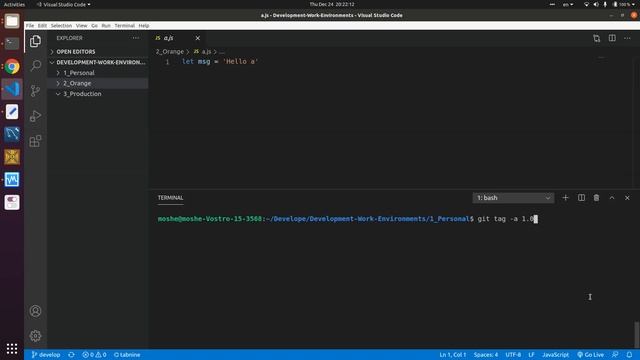
Task: Open Activities overview
Action: click(x=14, y=4)
